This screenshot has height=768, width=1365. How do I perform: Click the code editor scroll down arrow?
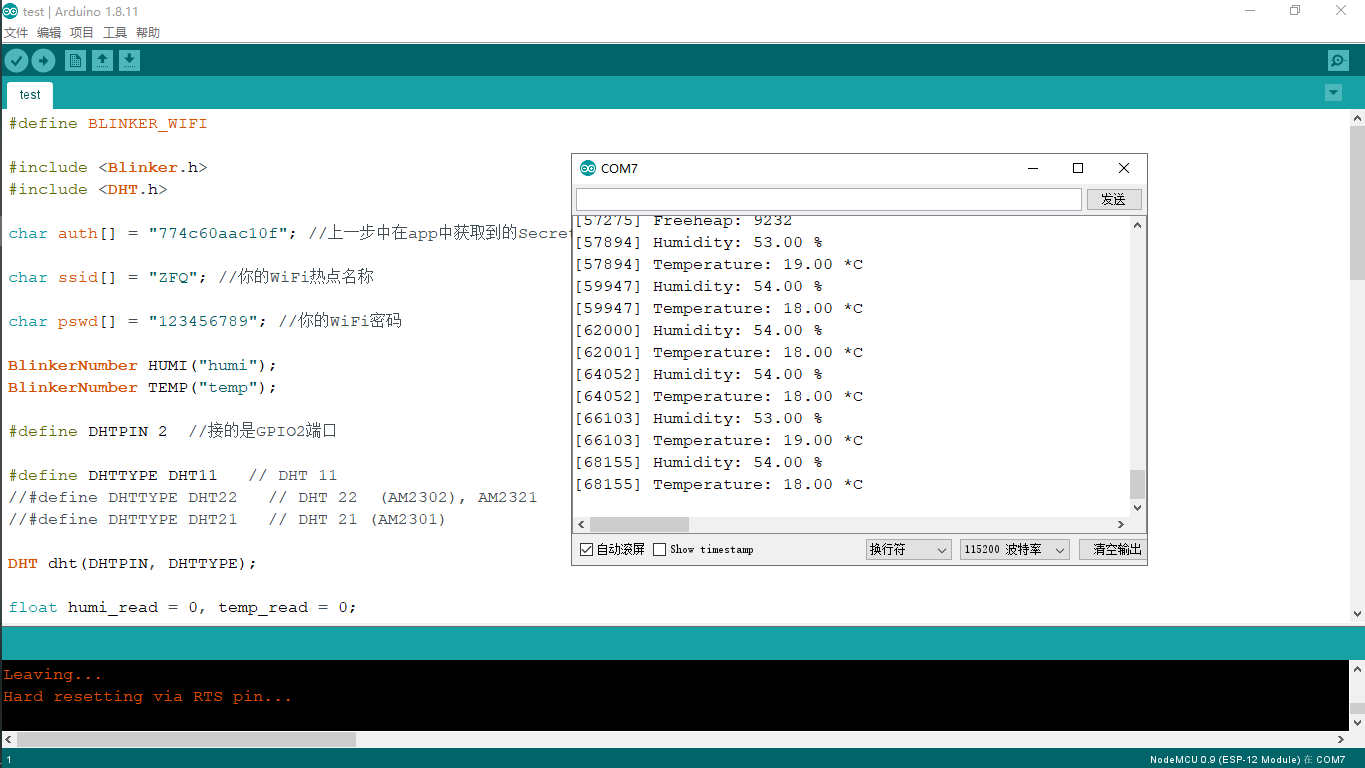click(1357, 614)
